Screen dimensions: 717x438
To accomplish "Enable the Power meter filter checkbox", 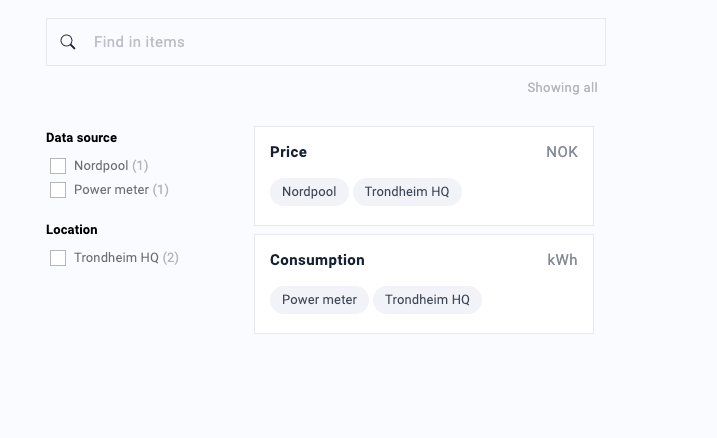I will click(58, 190).
